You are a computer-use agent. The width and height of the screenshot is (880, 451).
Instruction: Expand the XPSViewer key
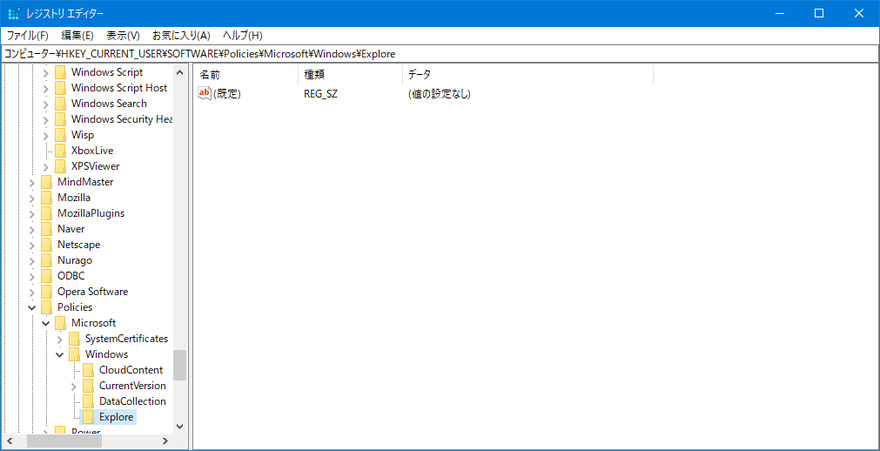coord(47,167)
